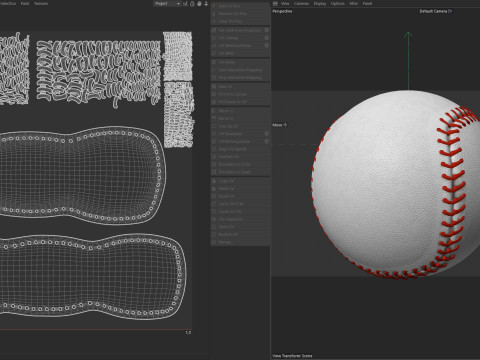Click the Default Camera label
The image size is (480, 360).
pyautogui.click(x=433, y=11)
